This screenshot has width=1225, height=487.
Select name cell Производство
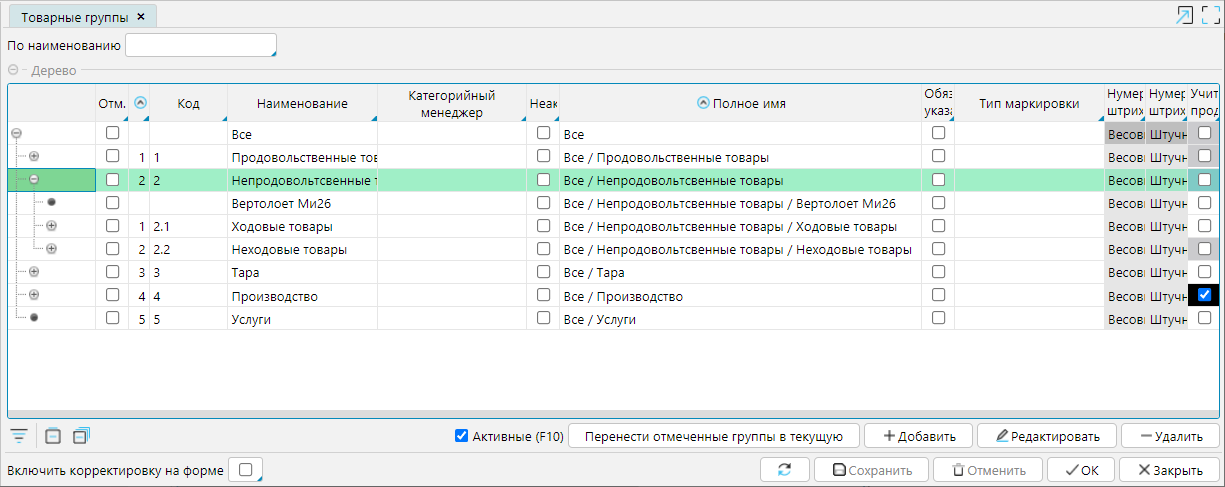(x=302, y=295)
